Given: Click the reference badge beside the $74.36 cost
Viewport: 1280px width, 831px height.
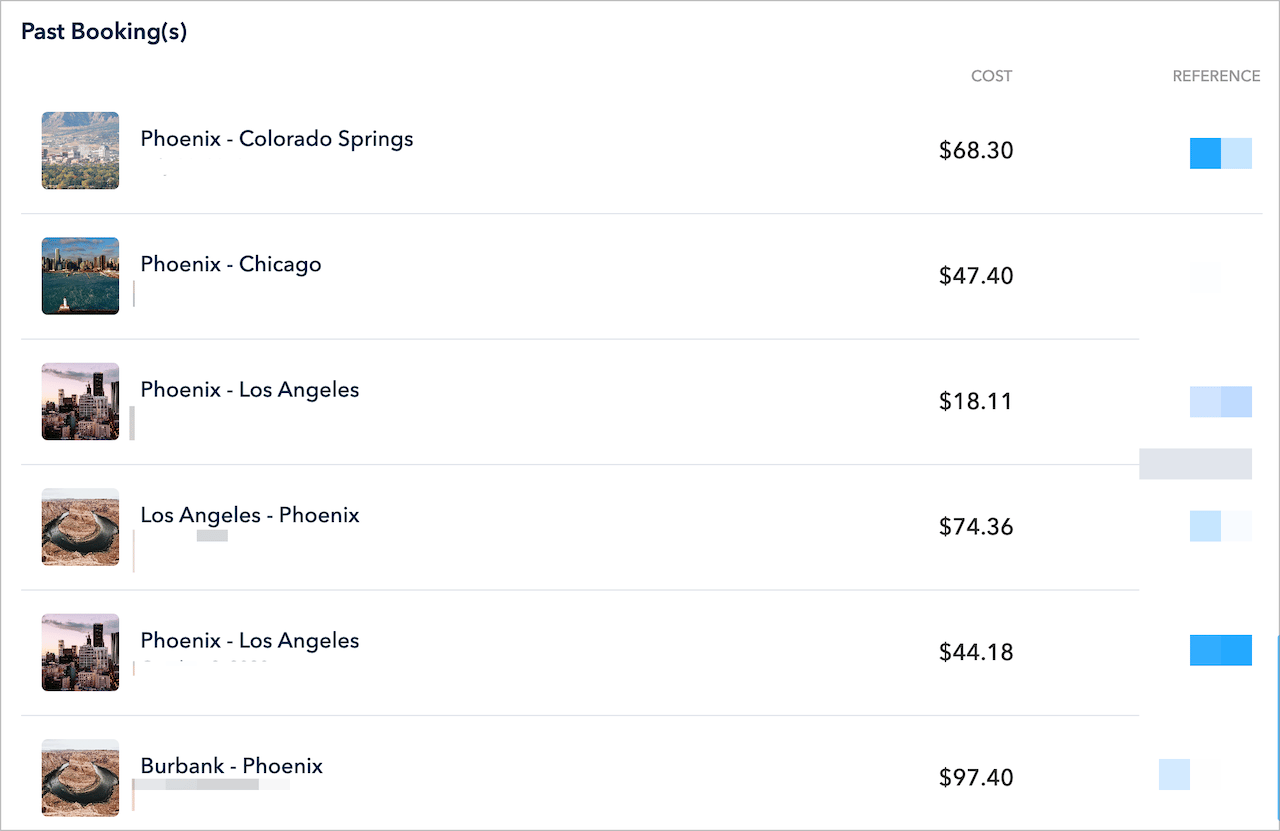Looking at the screenshot, I should [x=1220, y=526].
